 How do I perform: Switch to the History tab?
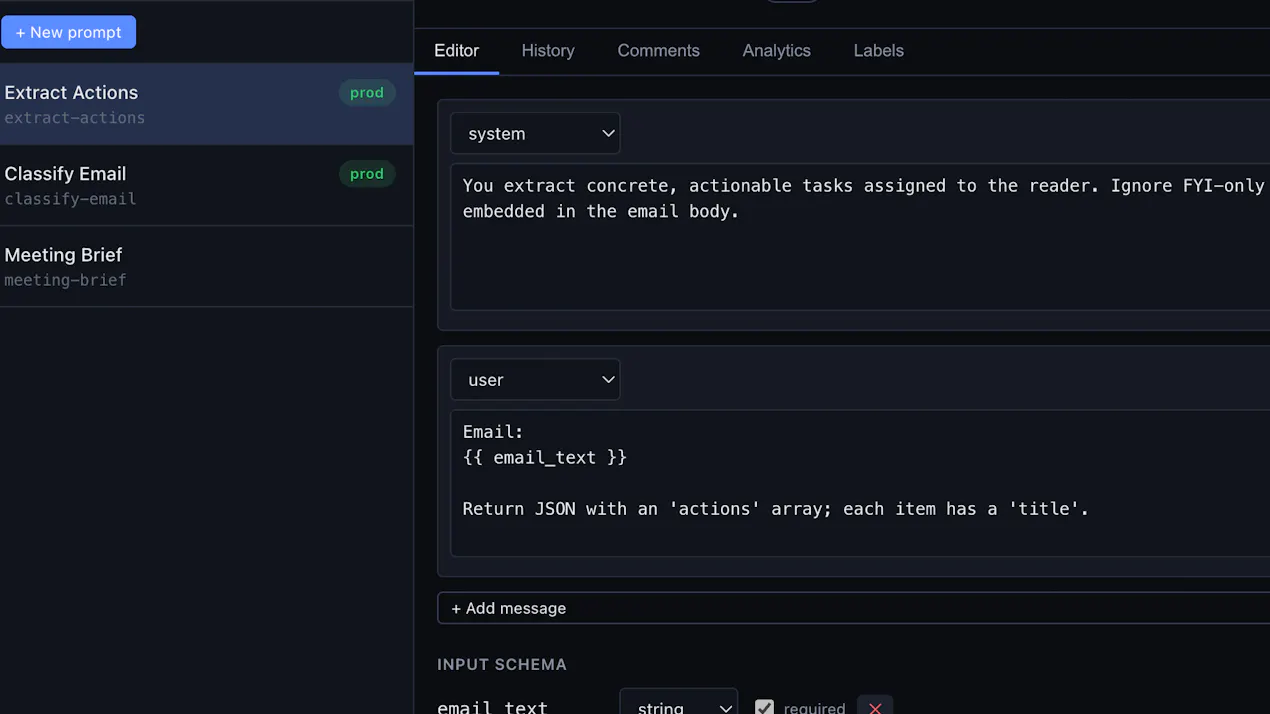[x=548, y=51]
